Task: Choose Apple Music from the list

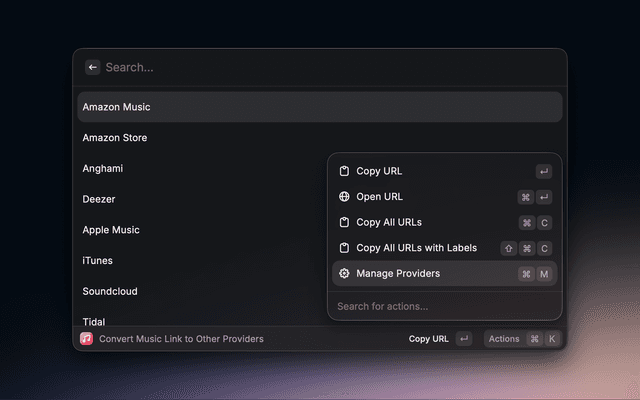Action: click(200, 230)
